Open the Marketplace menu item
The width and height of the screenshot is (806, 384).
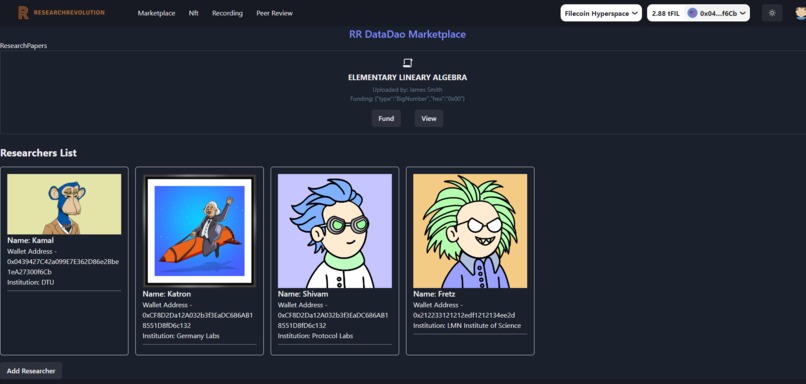[x=156, y=13]
